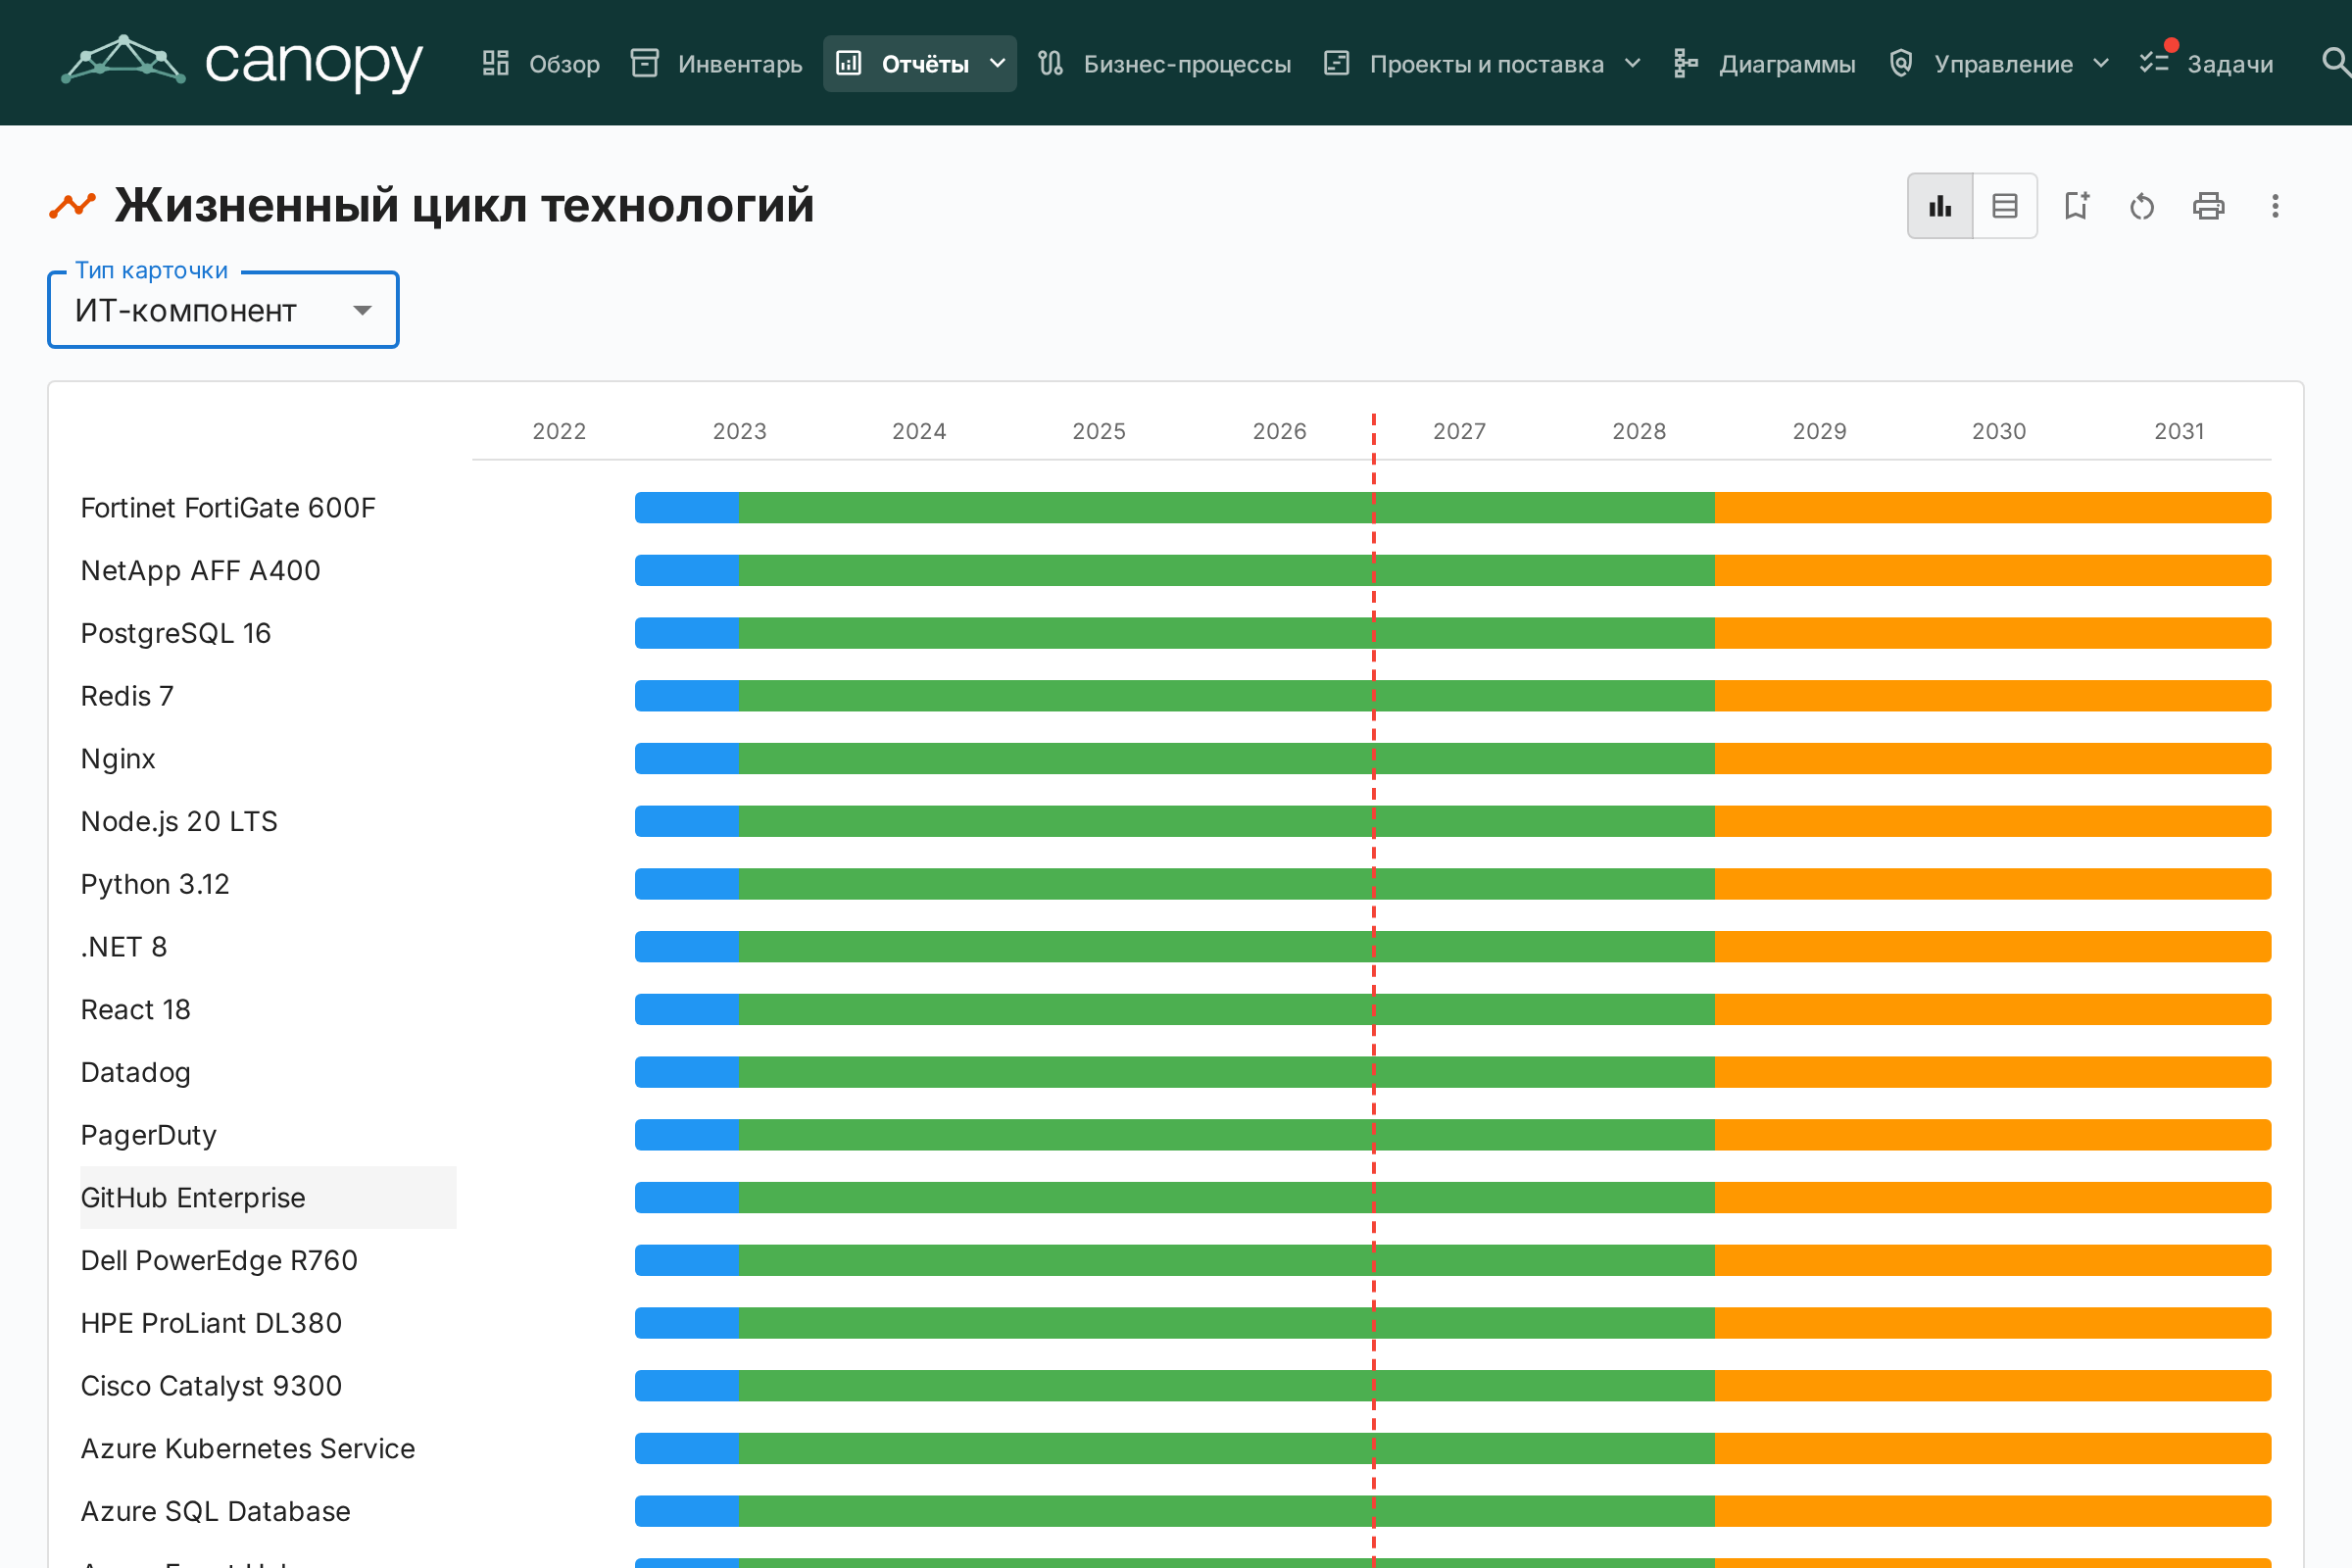This screenshot has height=1568, width=2352.
Task: Click Fortinet FortiGate blue phase segment
Action: (x=687, y=508)
